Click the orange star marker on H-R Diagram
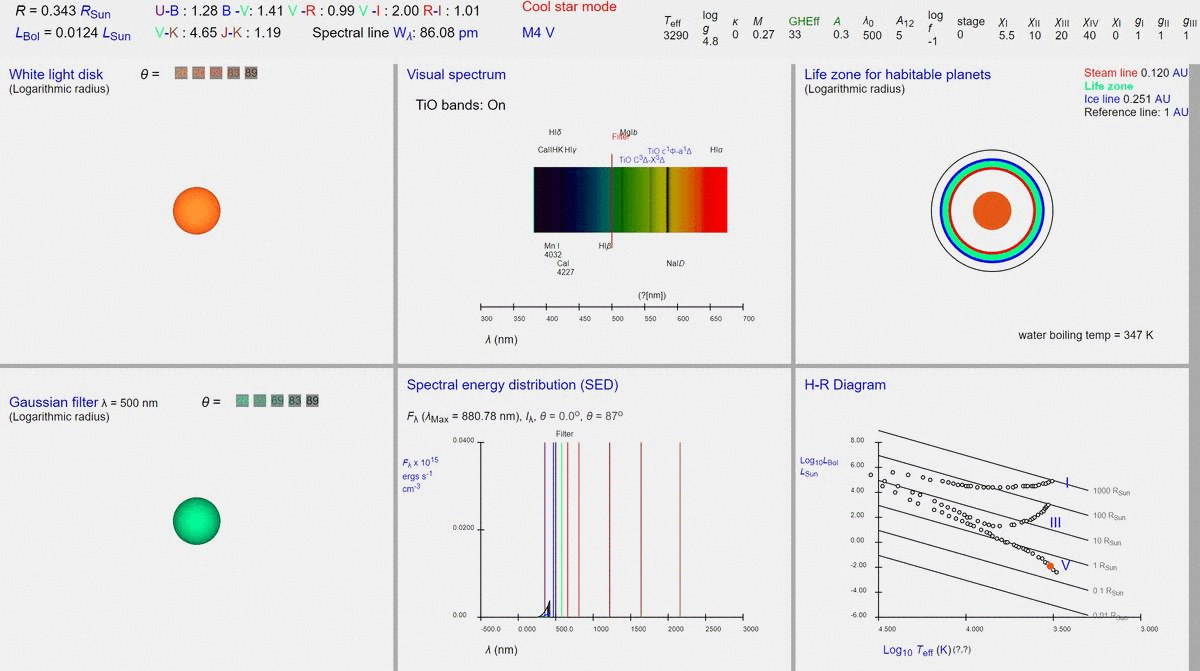The width and height of the screenshot is (1200, 671). tap(1050, 566)
